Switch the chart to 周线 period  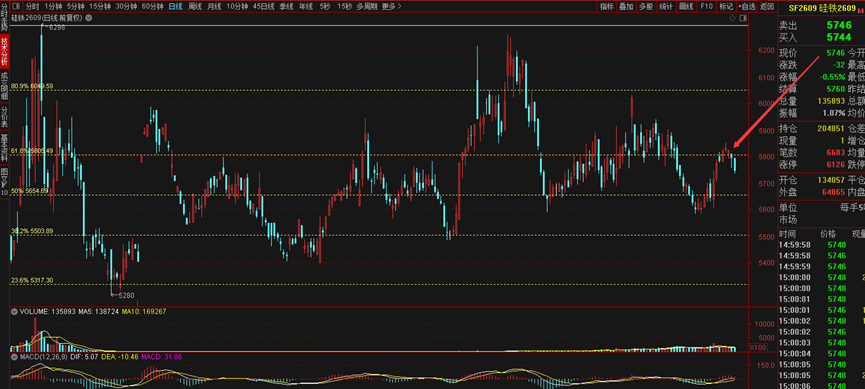(195, 7)
